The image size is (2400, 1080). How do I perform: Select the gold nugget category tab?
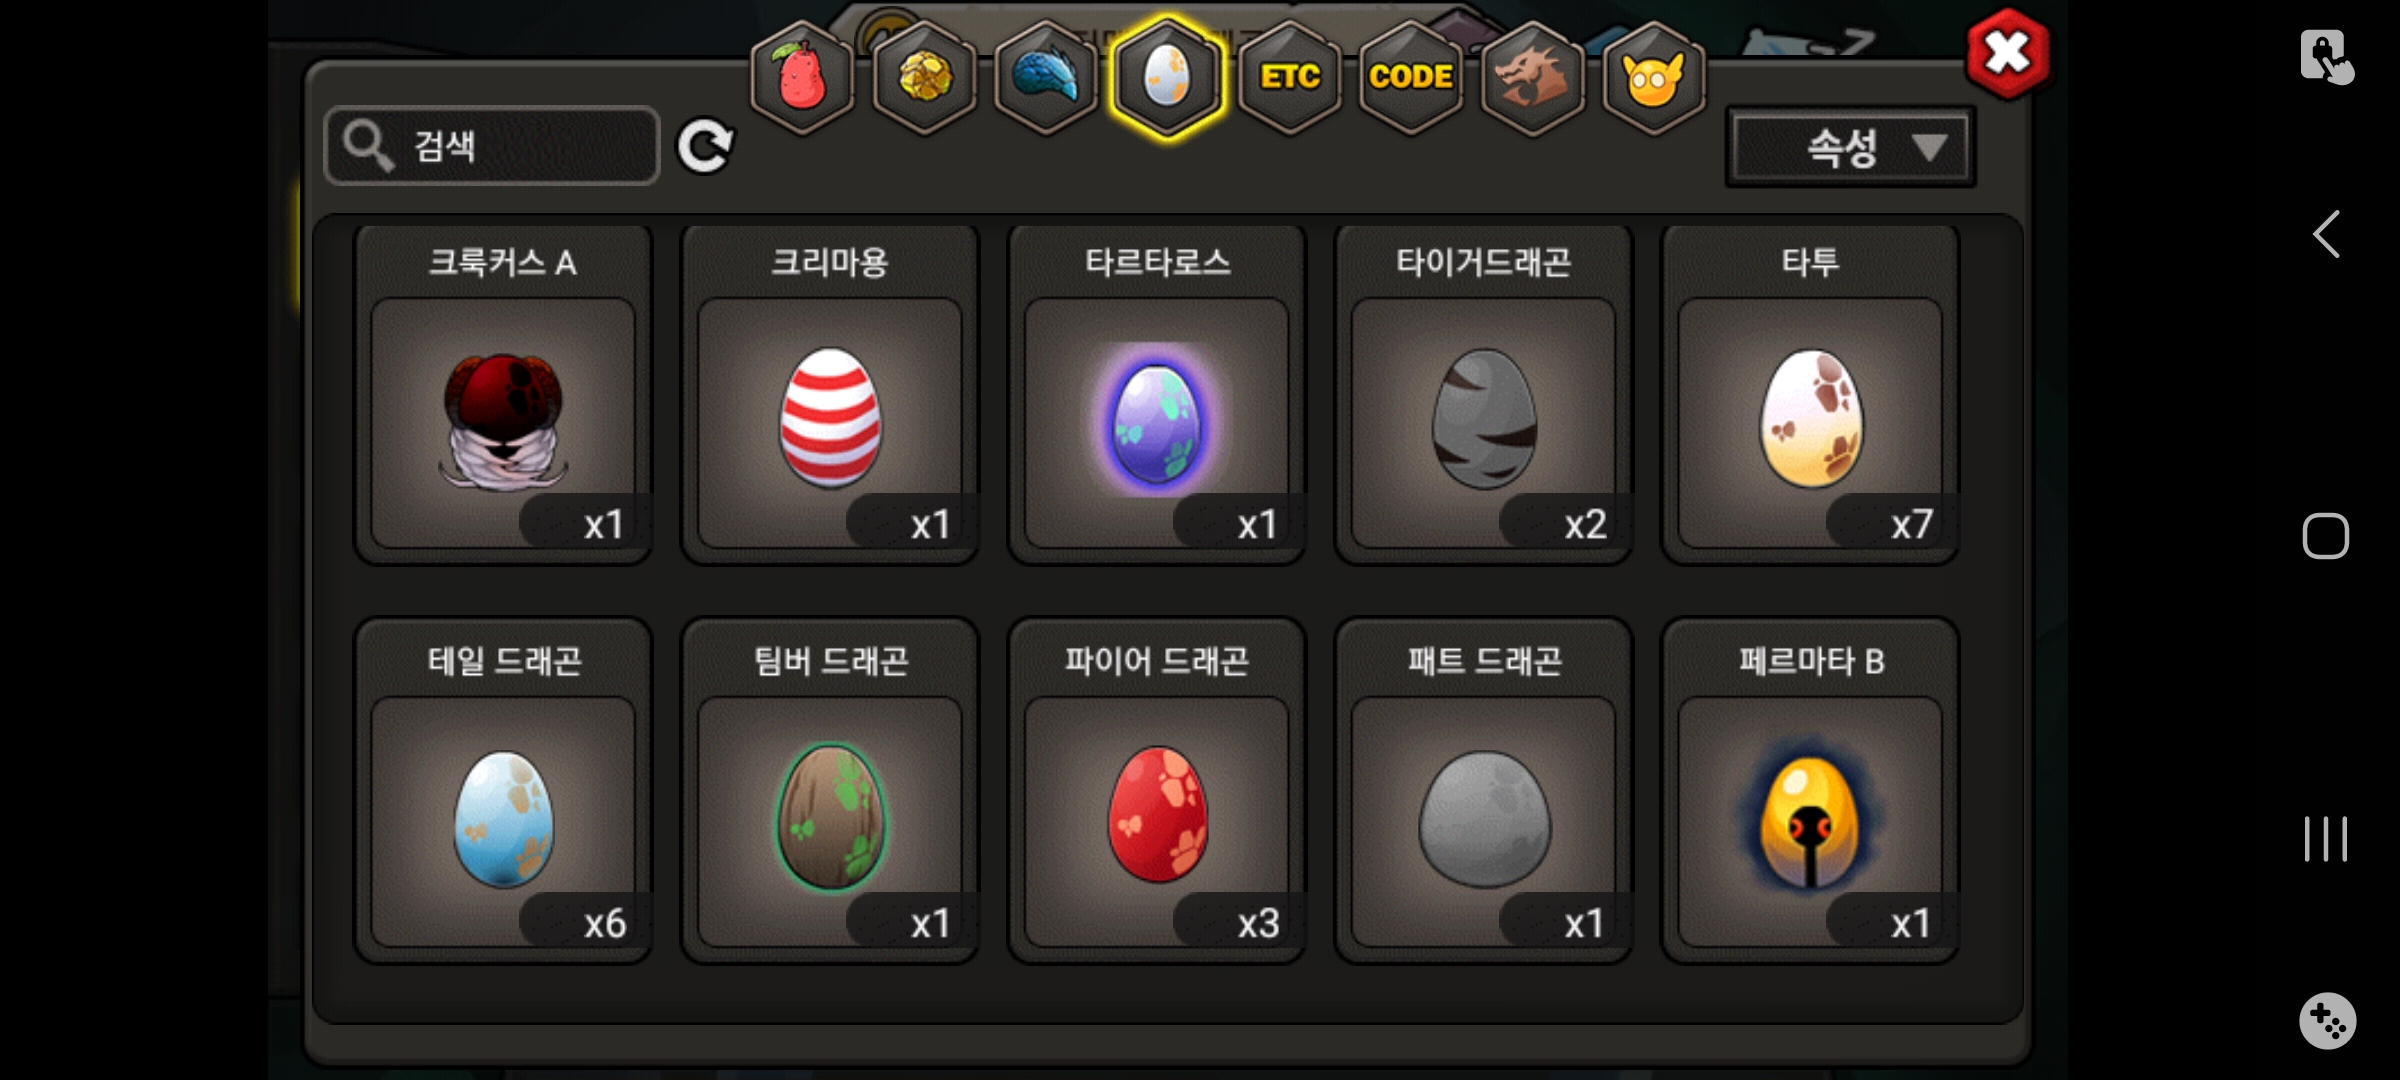(925, 78)
